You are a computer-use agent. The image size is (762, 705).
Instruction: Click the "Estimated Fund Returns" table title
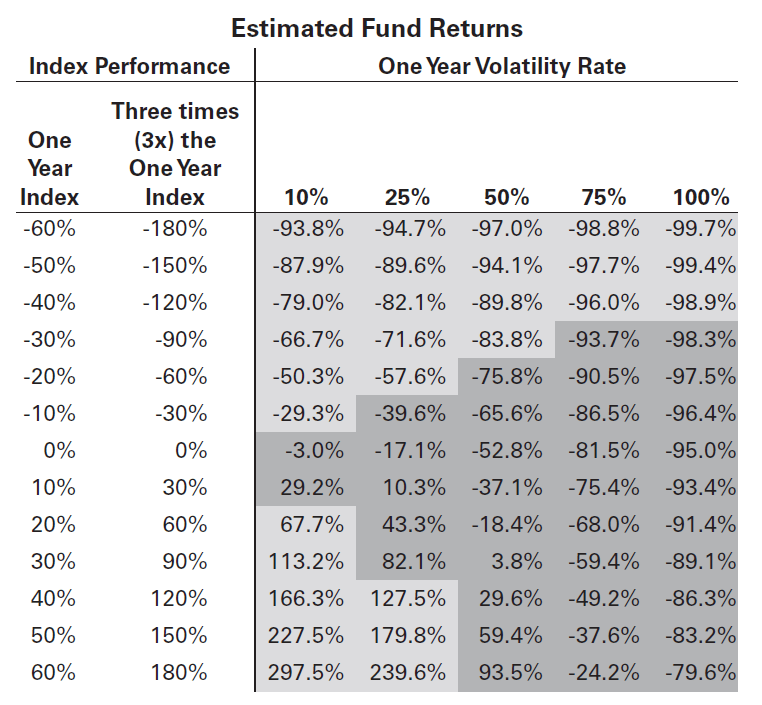pos(376,27)
